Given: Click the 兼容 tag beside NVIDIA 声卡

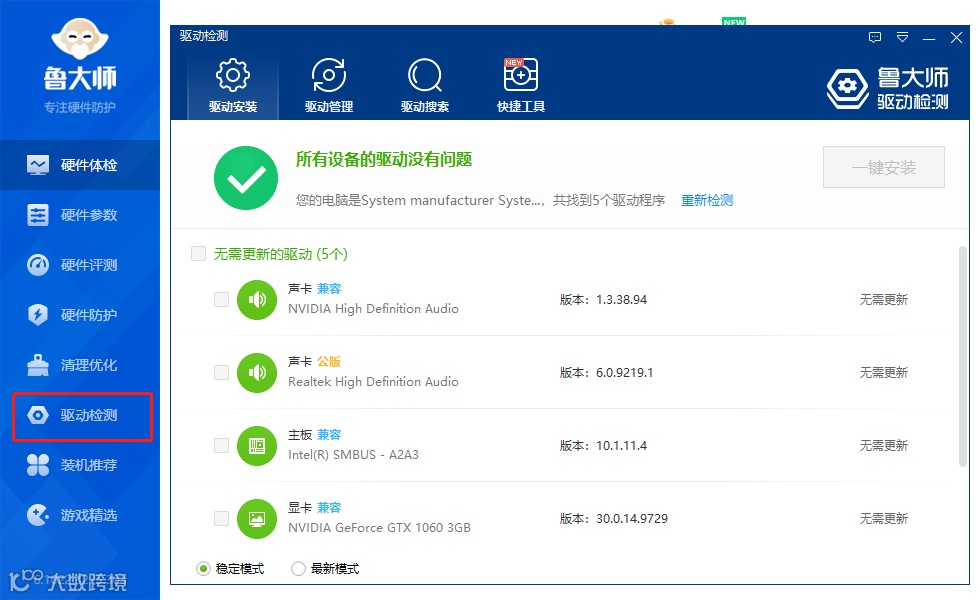Looking at the screenshot, I should click(x=329, y=288).
